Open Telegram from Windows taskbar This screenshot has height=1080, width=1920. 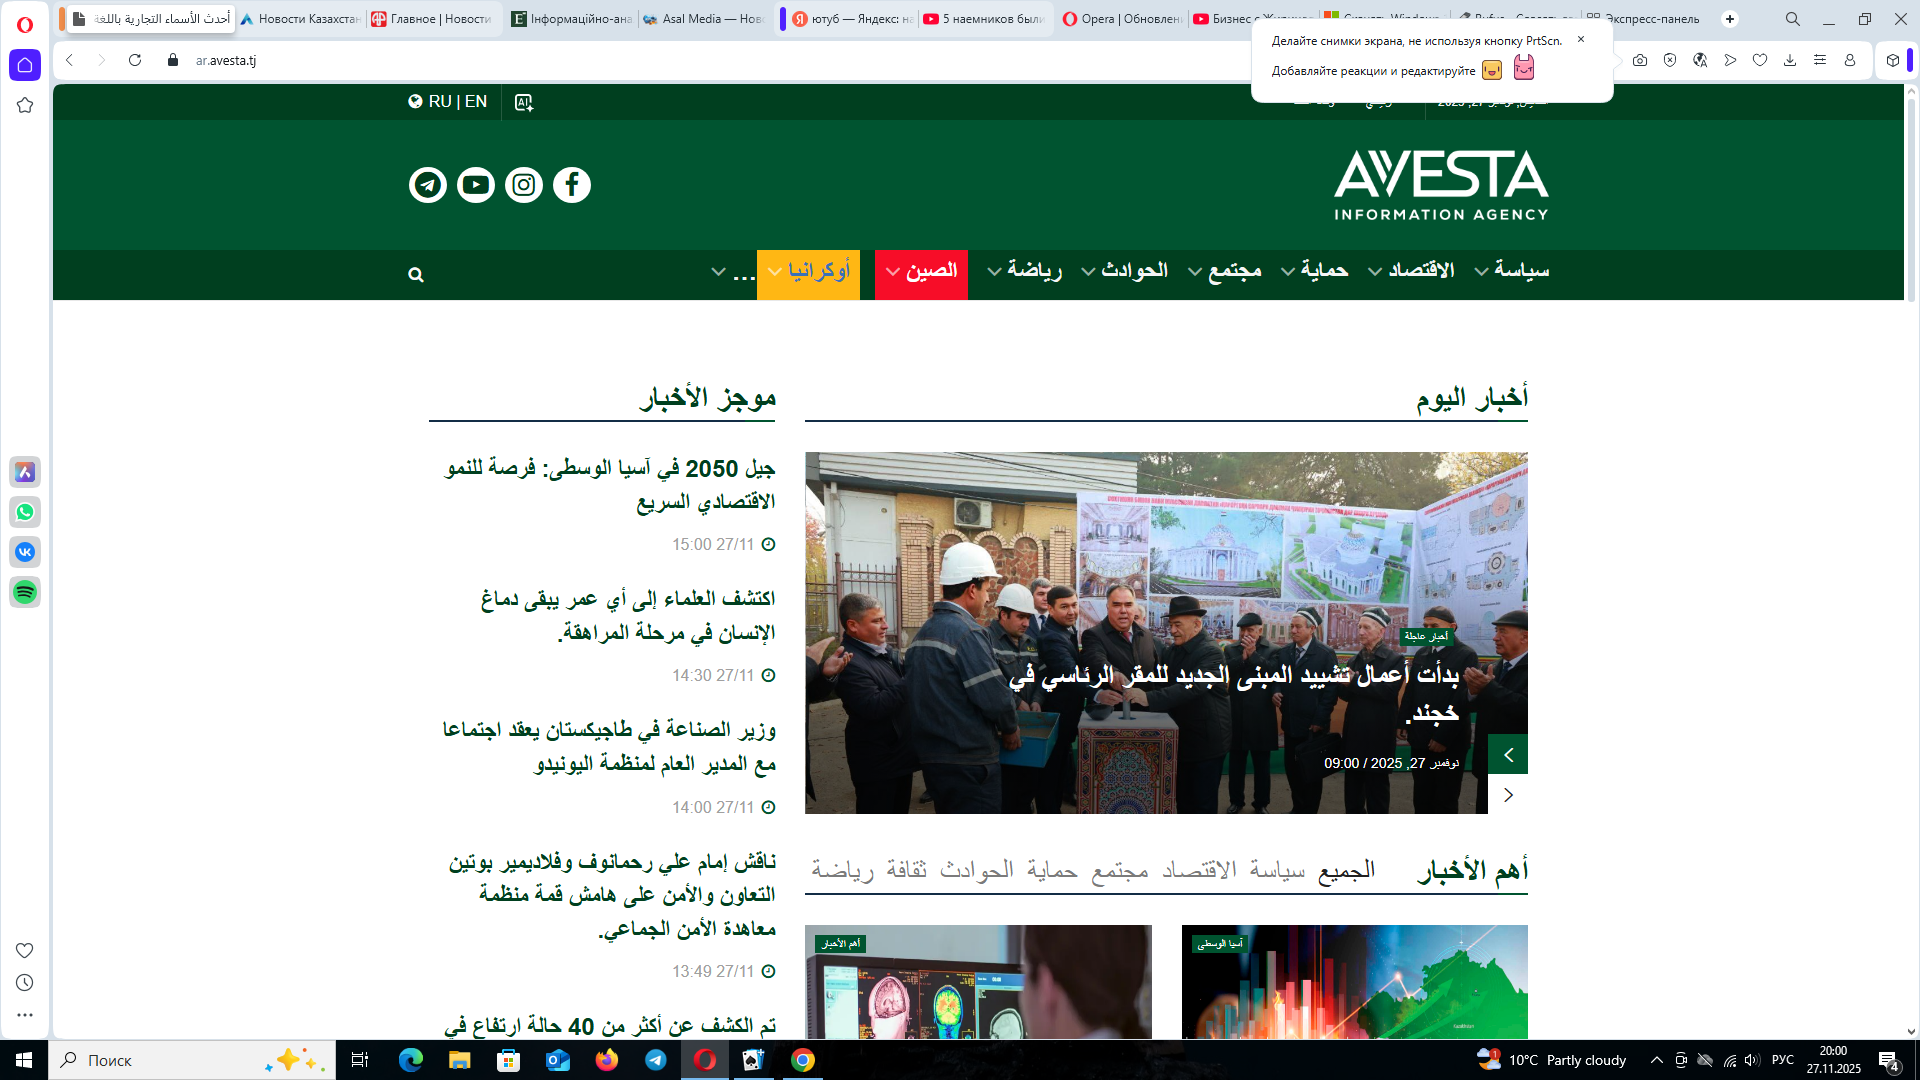click(x=656, y=1060)
